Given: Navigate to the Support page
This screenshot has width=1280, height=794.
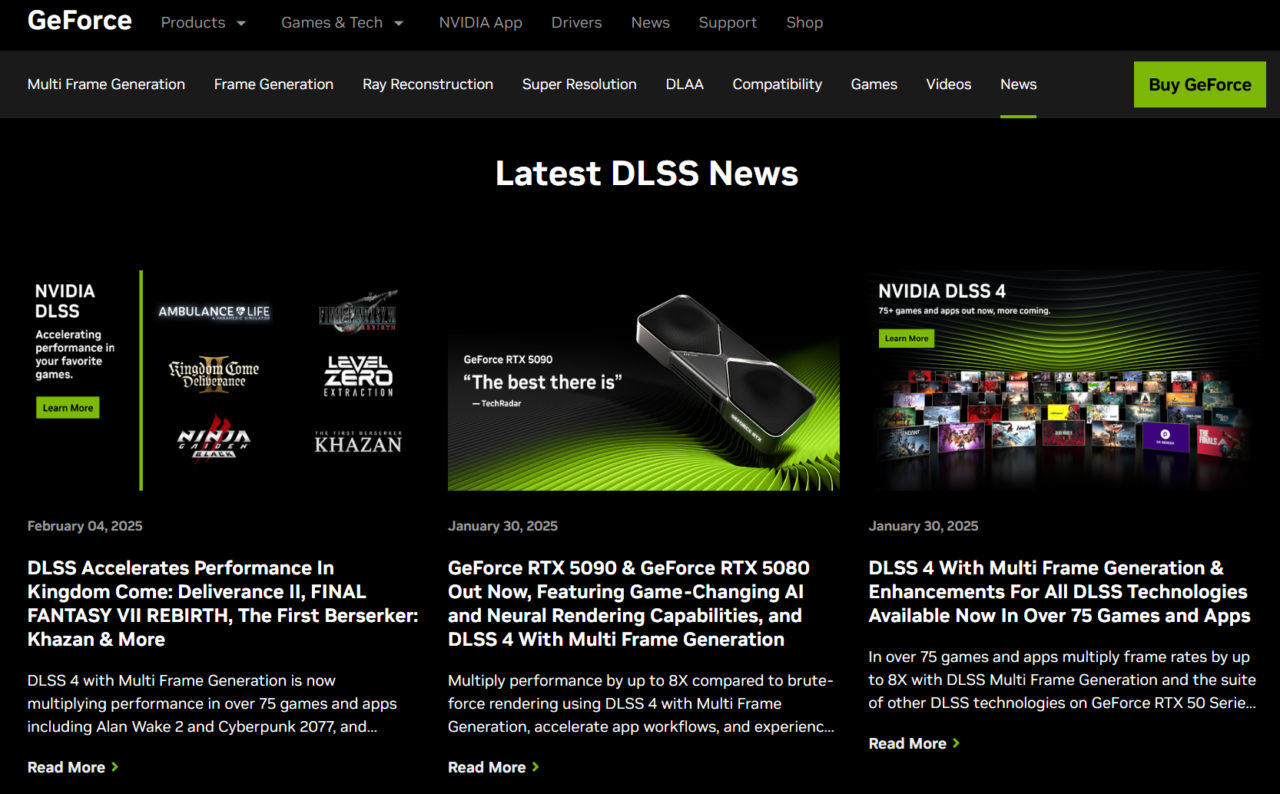Looking at the screenshot, I should 728,22.
